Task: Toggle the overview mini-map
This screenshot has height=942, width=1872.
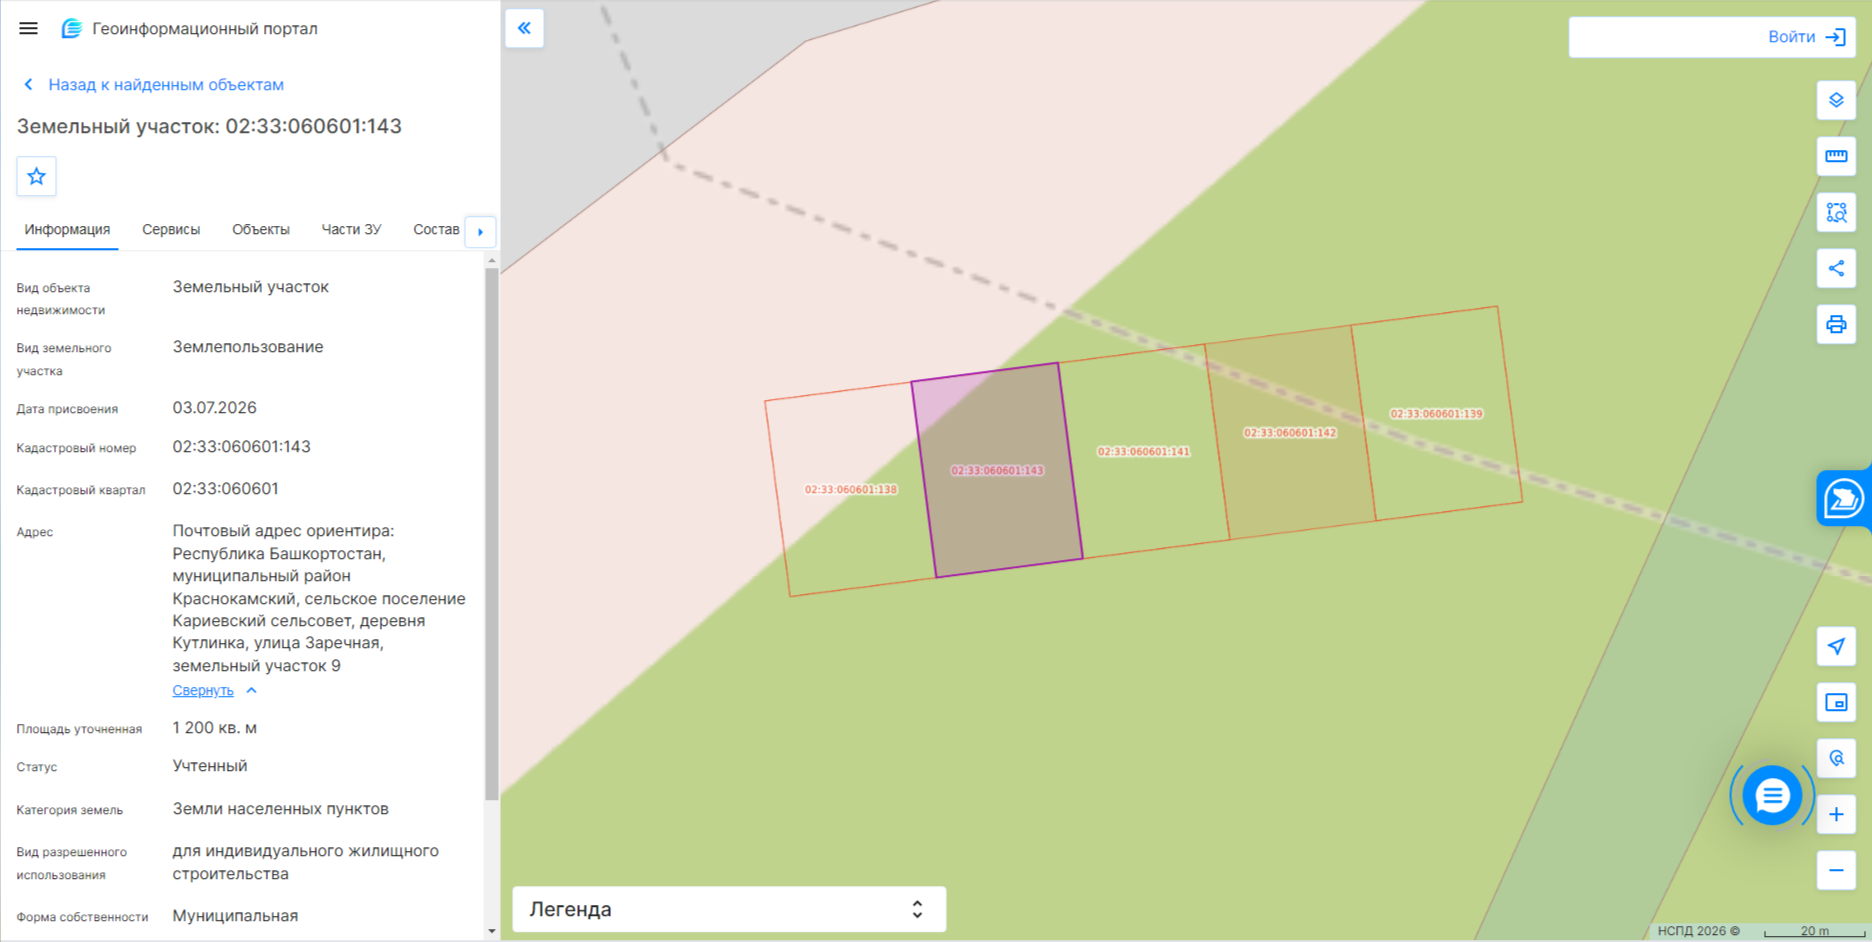Action: pos(1836,702)
